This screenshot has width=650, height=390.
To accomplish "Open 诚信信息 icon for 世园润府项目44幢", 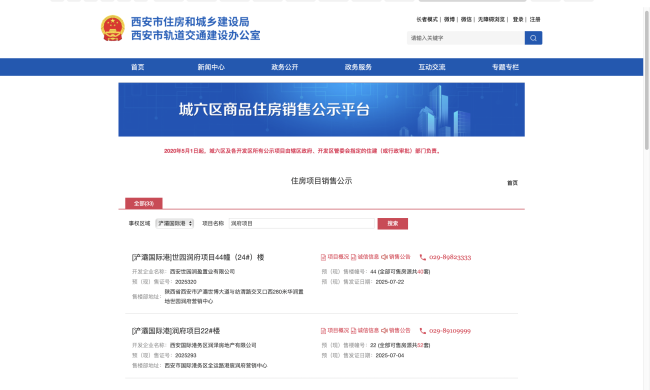I will pyautogui.click(x=353, y=257).
